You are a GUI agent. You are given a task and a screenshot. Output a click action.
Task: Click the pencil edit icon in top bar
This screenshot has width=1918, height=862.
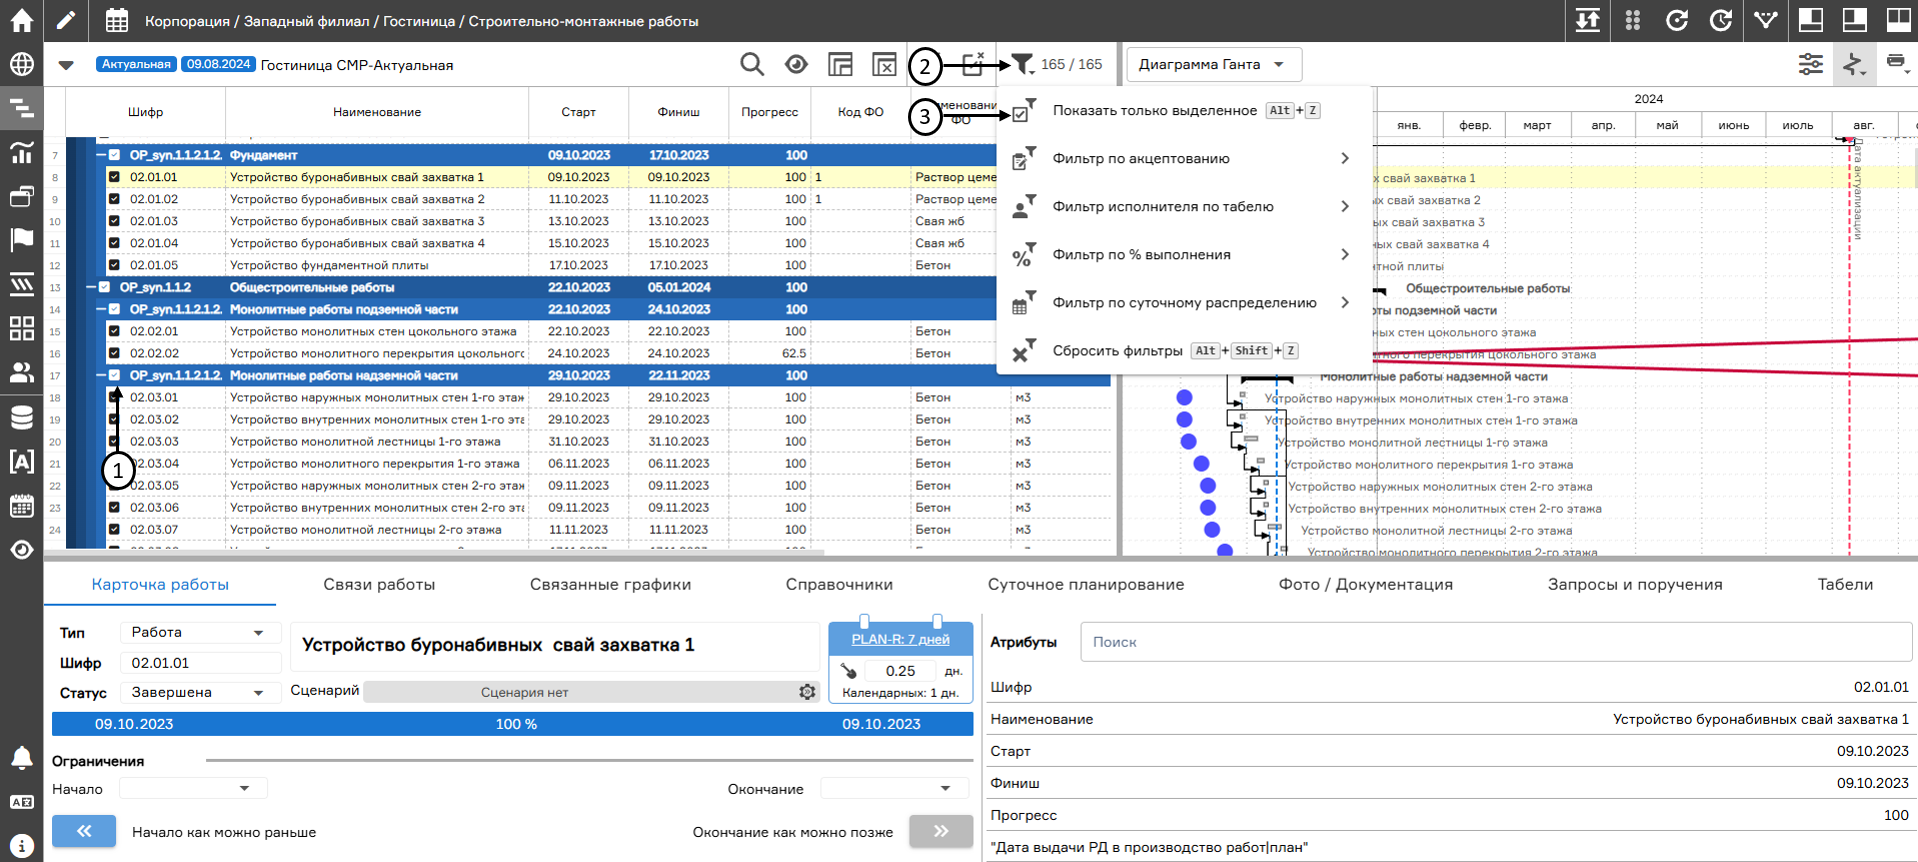coord(66,20)
